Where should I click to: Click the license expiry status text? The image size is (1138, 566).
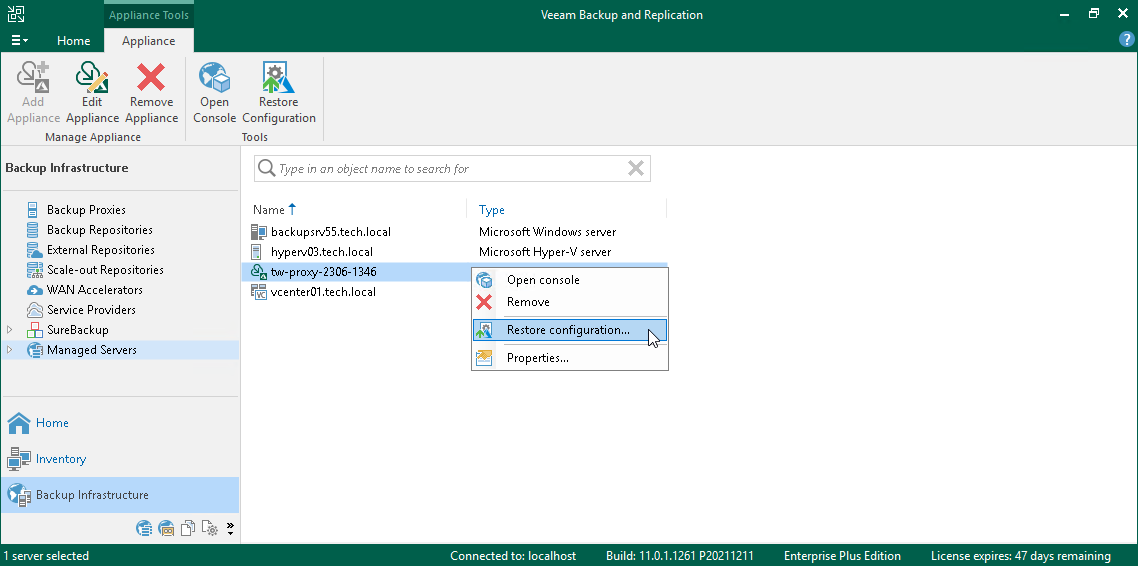pos(1020,556)
